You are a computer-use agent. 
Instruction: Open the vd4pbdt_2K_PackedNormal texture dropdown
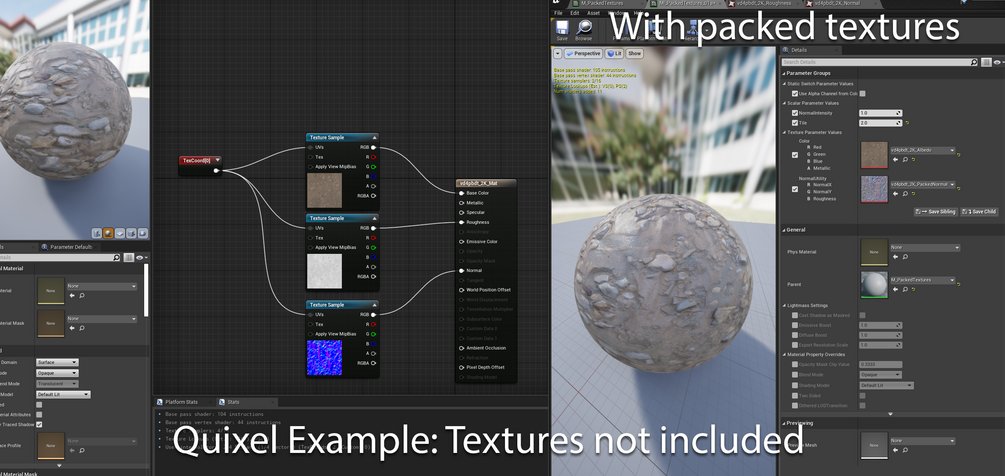(923, 185)
